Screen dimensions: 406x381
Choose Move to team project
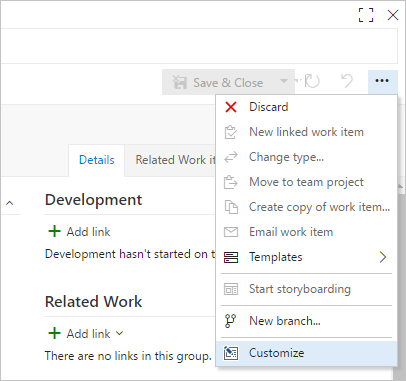click(306, 182)
